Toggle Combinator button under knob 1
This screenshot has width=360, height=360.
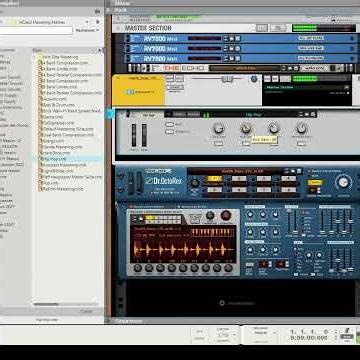pyautogui.click(x=218, y=143)
